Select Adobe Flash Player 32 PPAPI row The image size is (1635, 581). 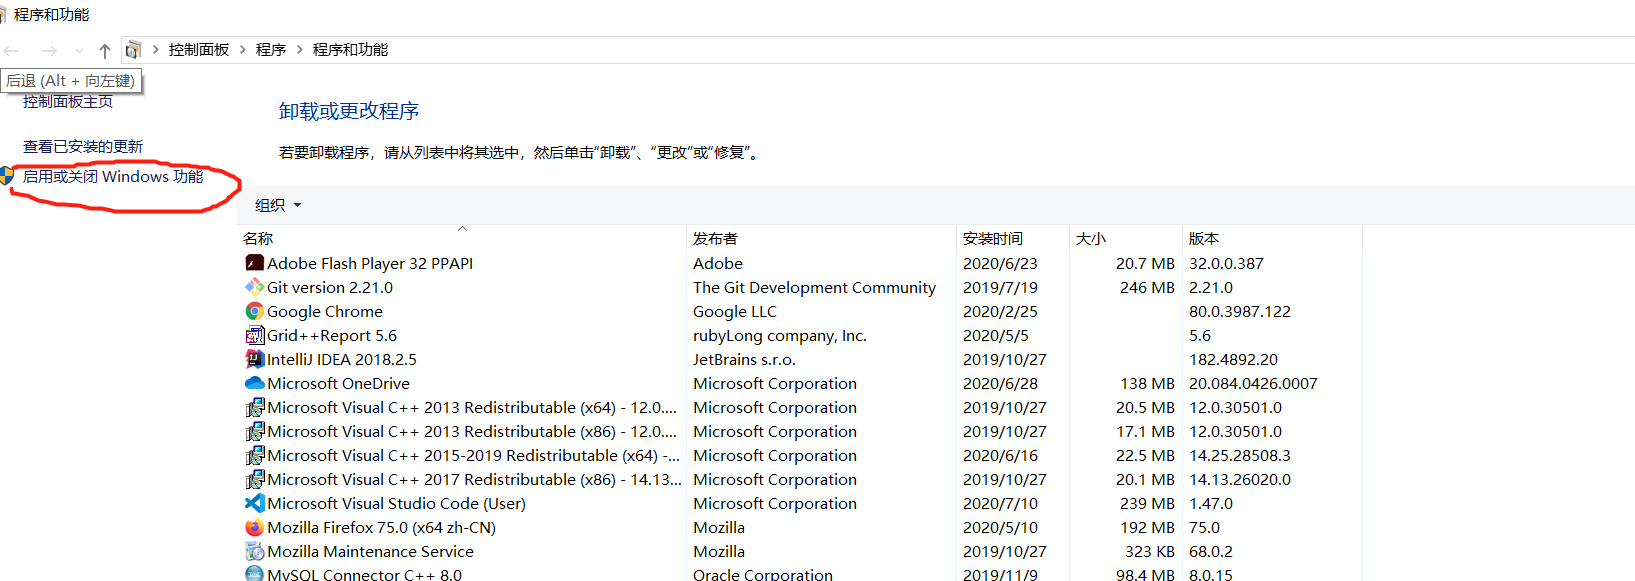(370, 263)
